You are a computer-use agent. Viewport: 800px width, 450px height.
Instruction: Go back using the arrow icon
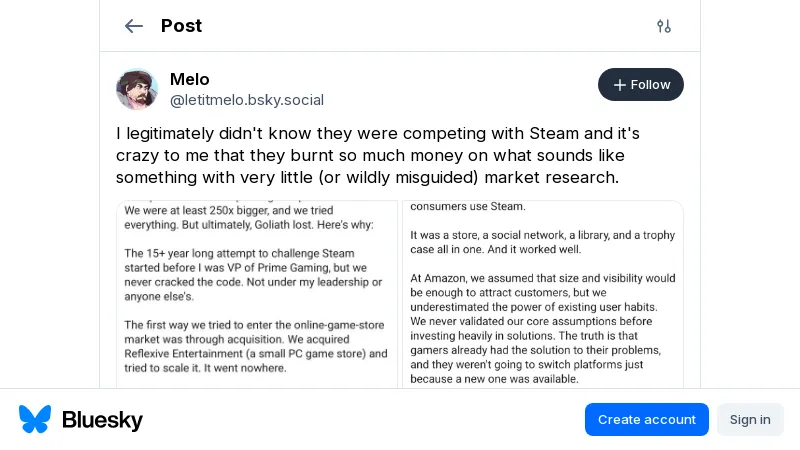(x=134, y=26)
